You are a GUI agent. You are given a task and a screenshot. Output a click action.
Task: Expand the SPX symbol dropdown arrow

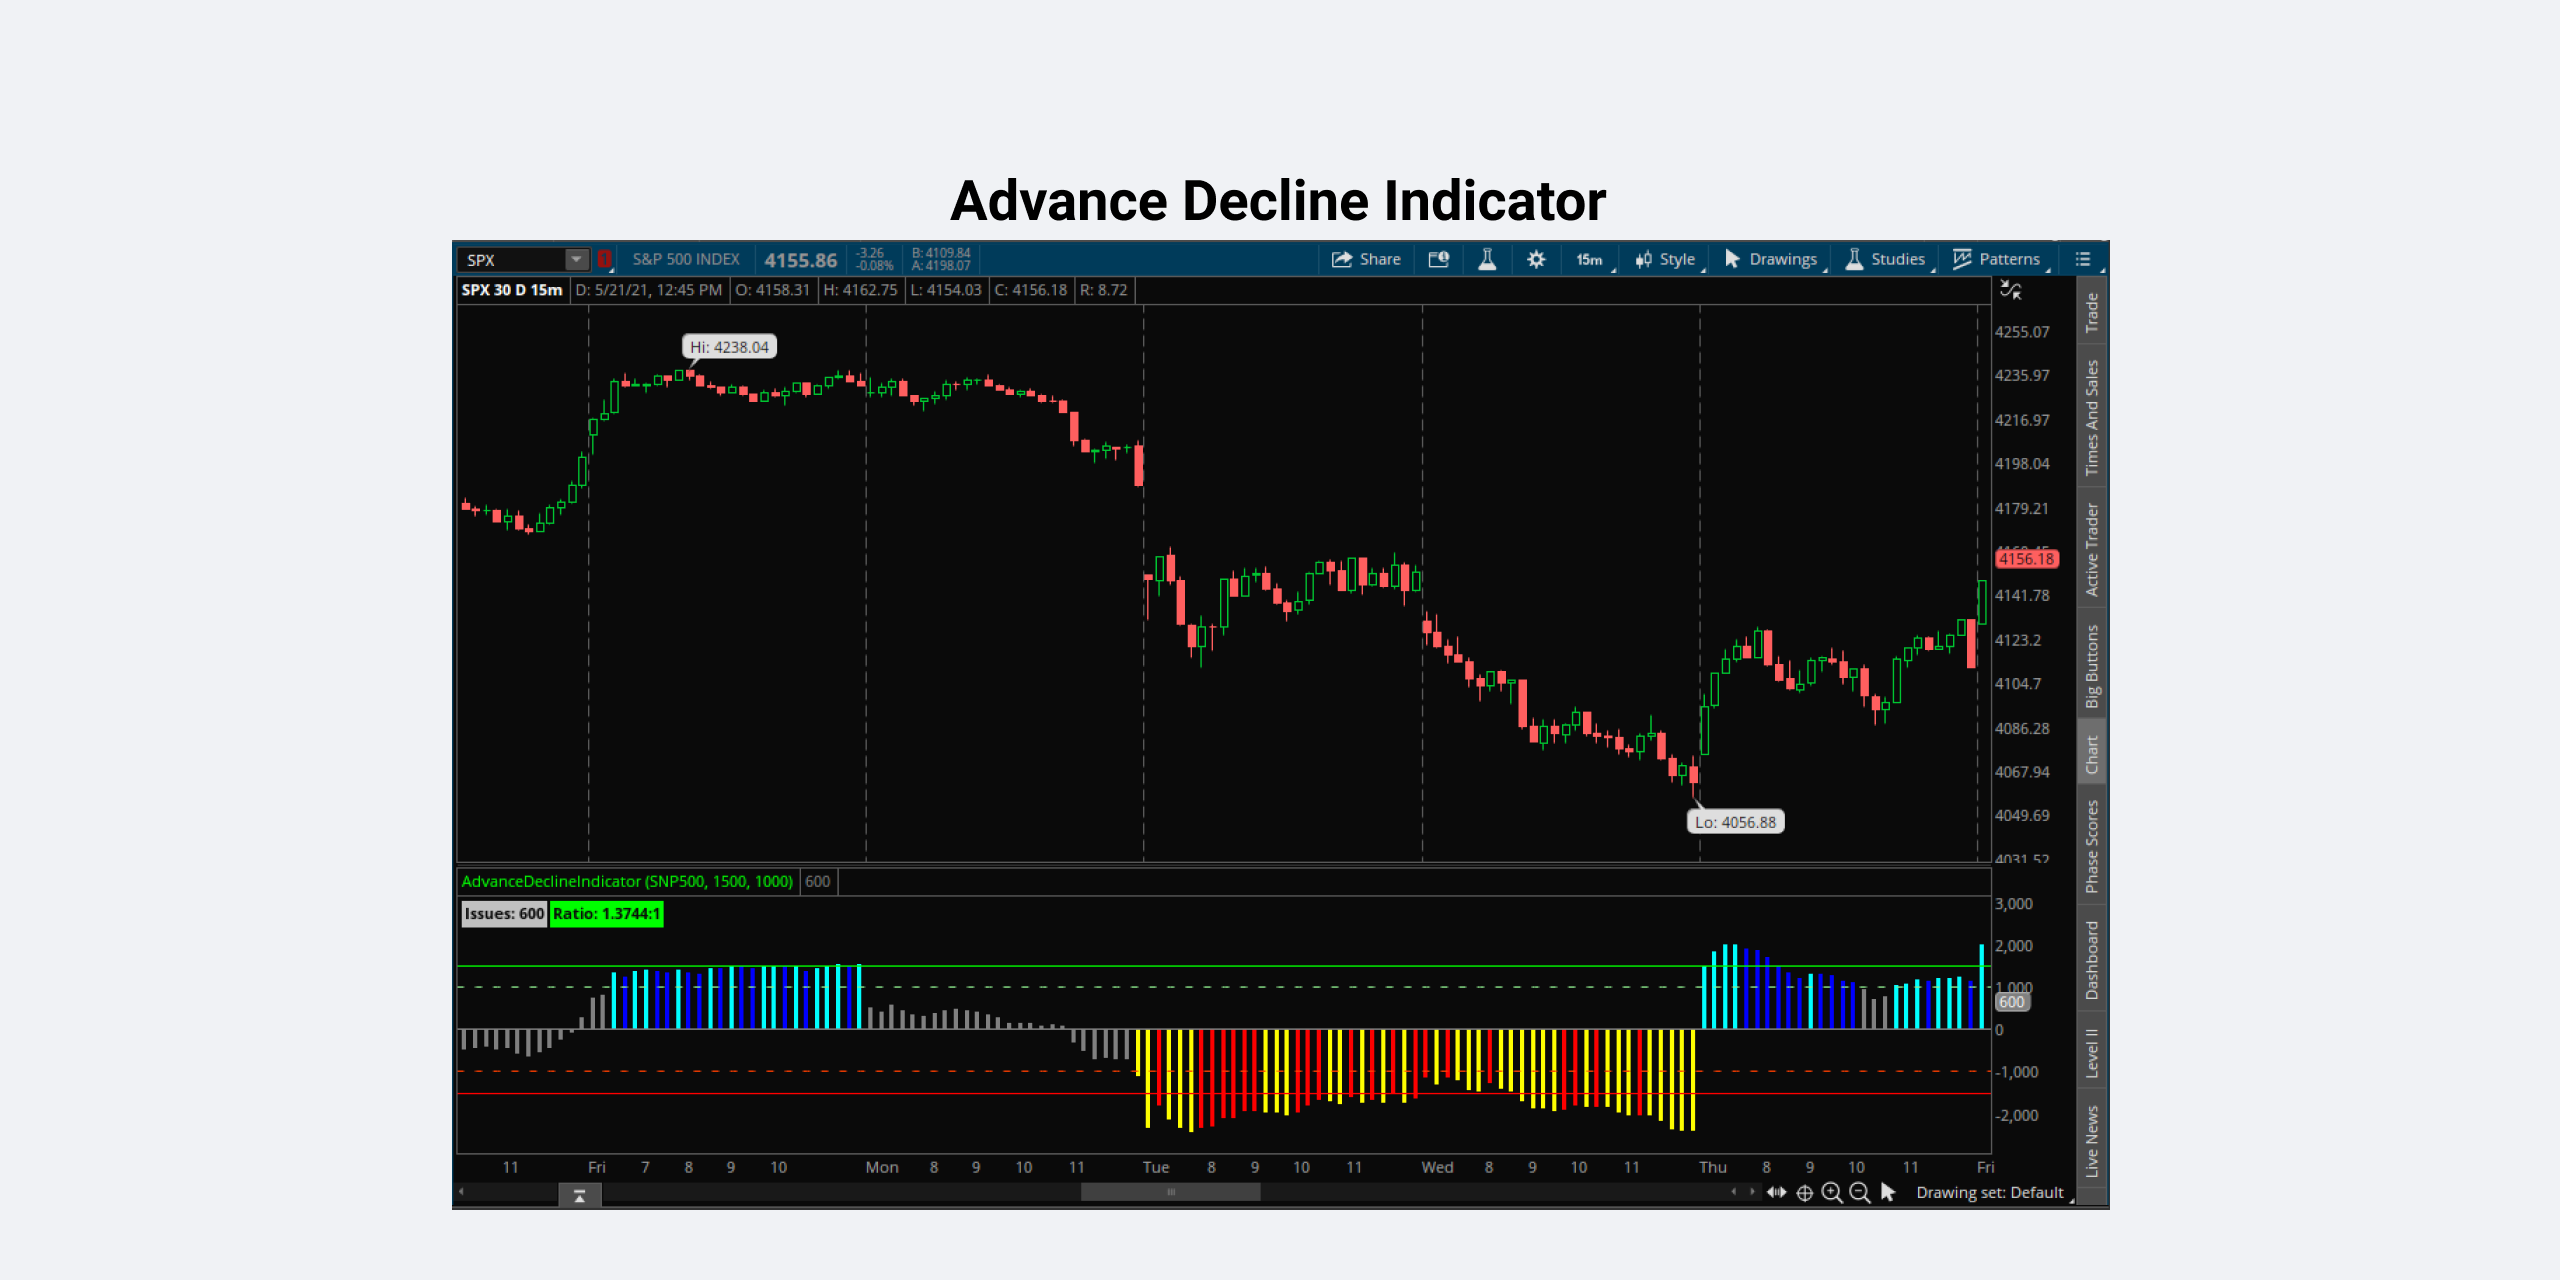tap(576, 259)
